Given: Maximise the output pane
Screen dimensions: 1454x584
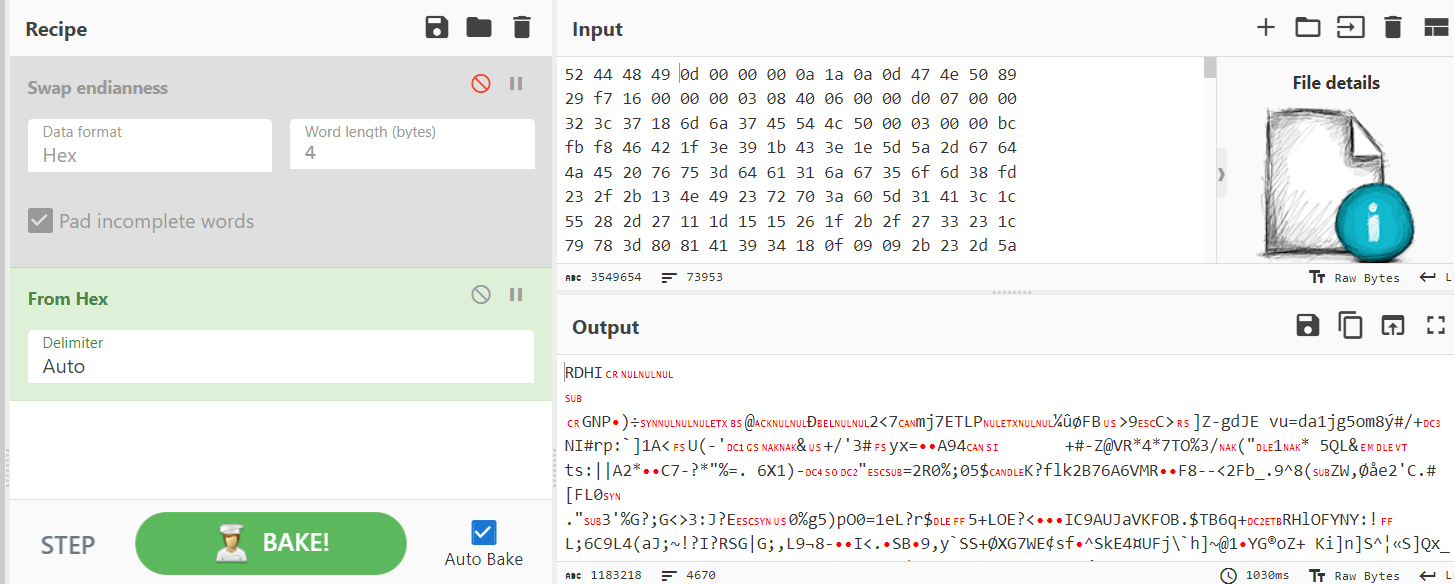Looking at the screenshot, I should tap(1436, 325).
